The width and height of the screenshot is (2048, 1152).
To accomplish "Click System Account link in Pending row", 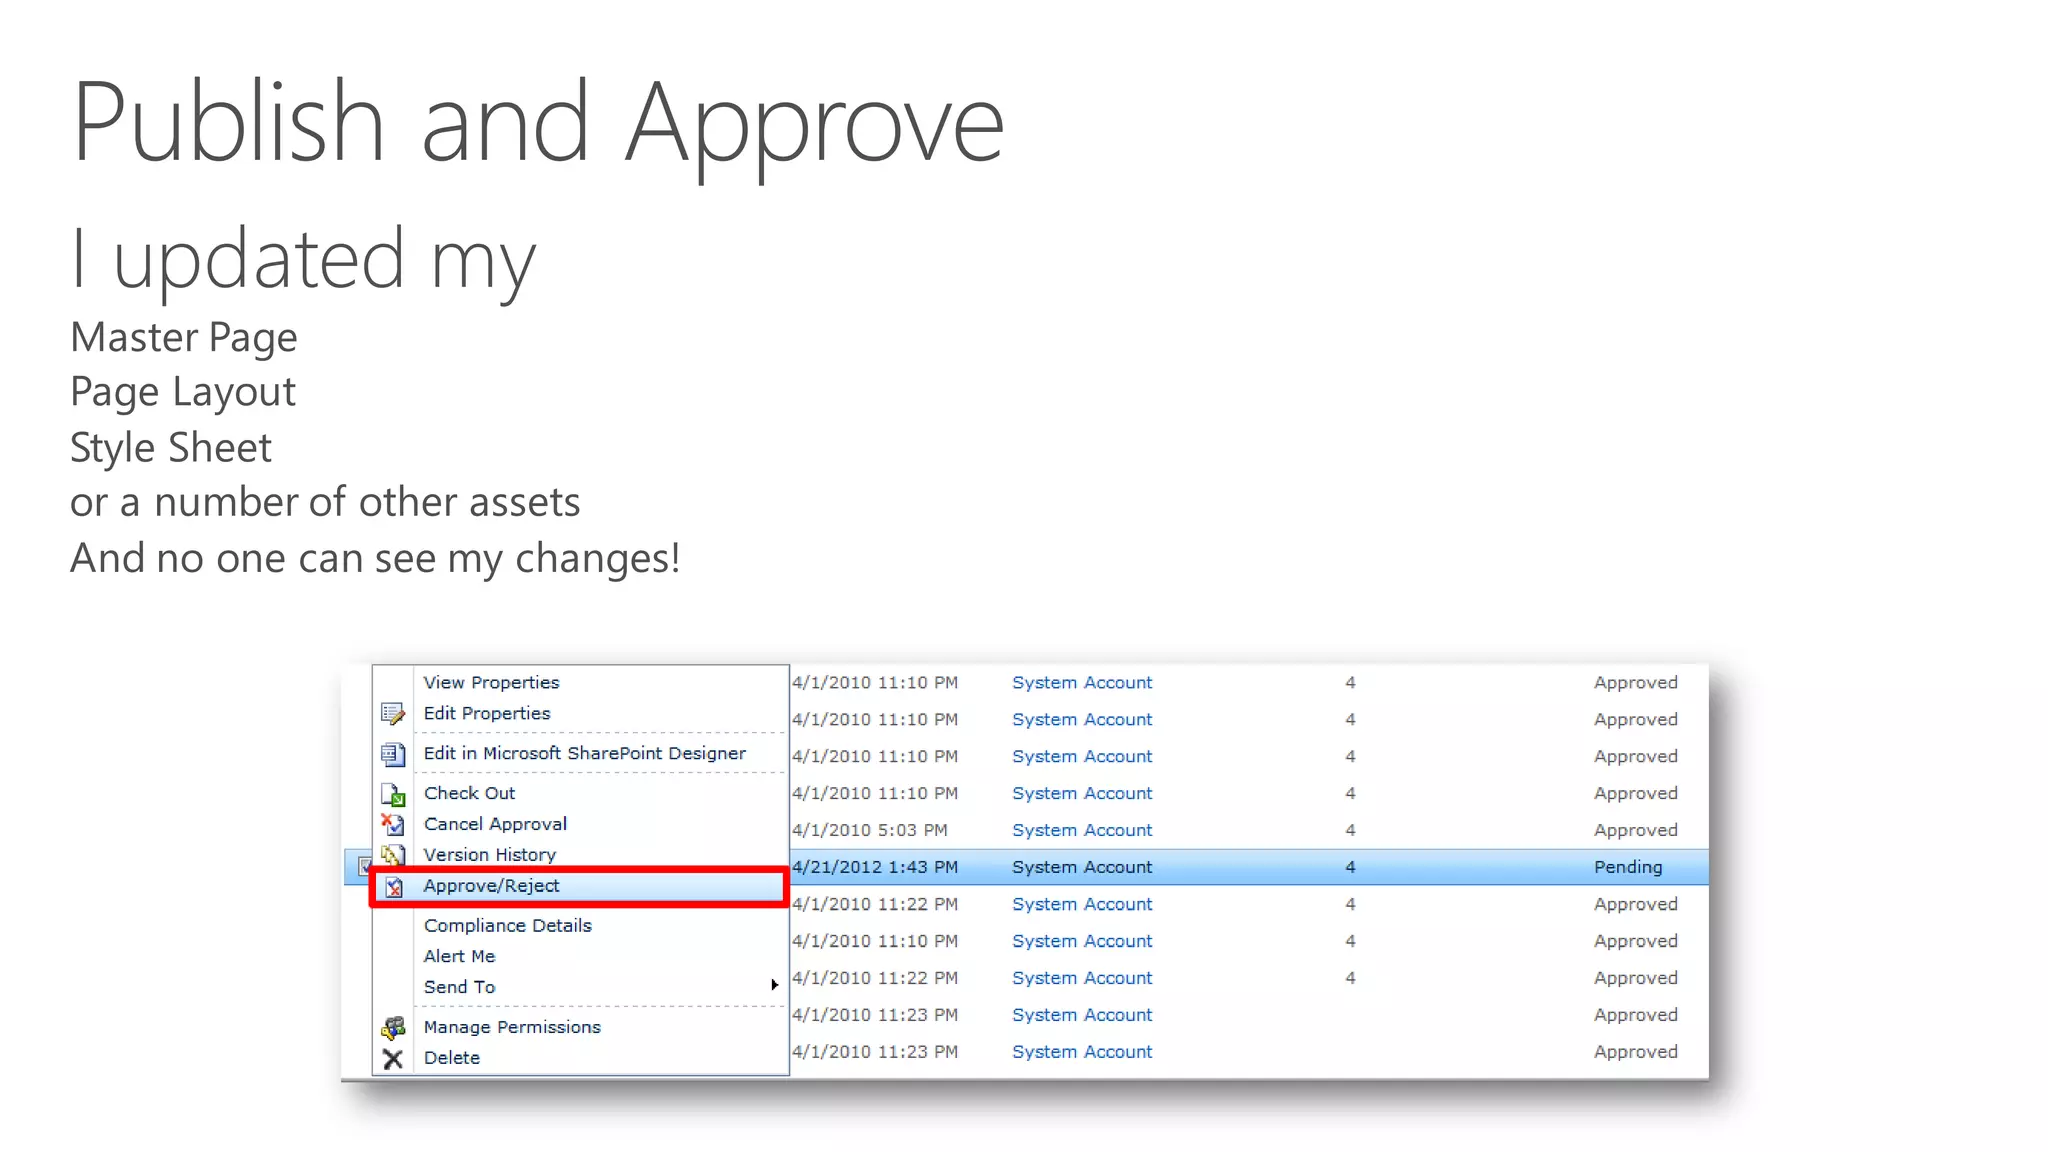I will 1081,867.
